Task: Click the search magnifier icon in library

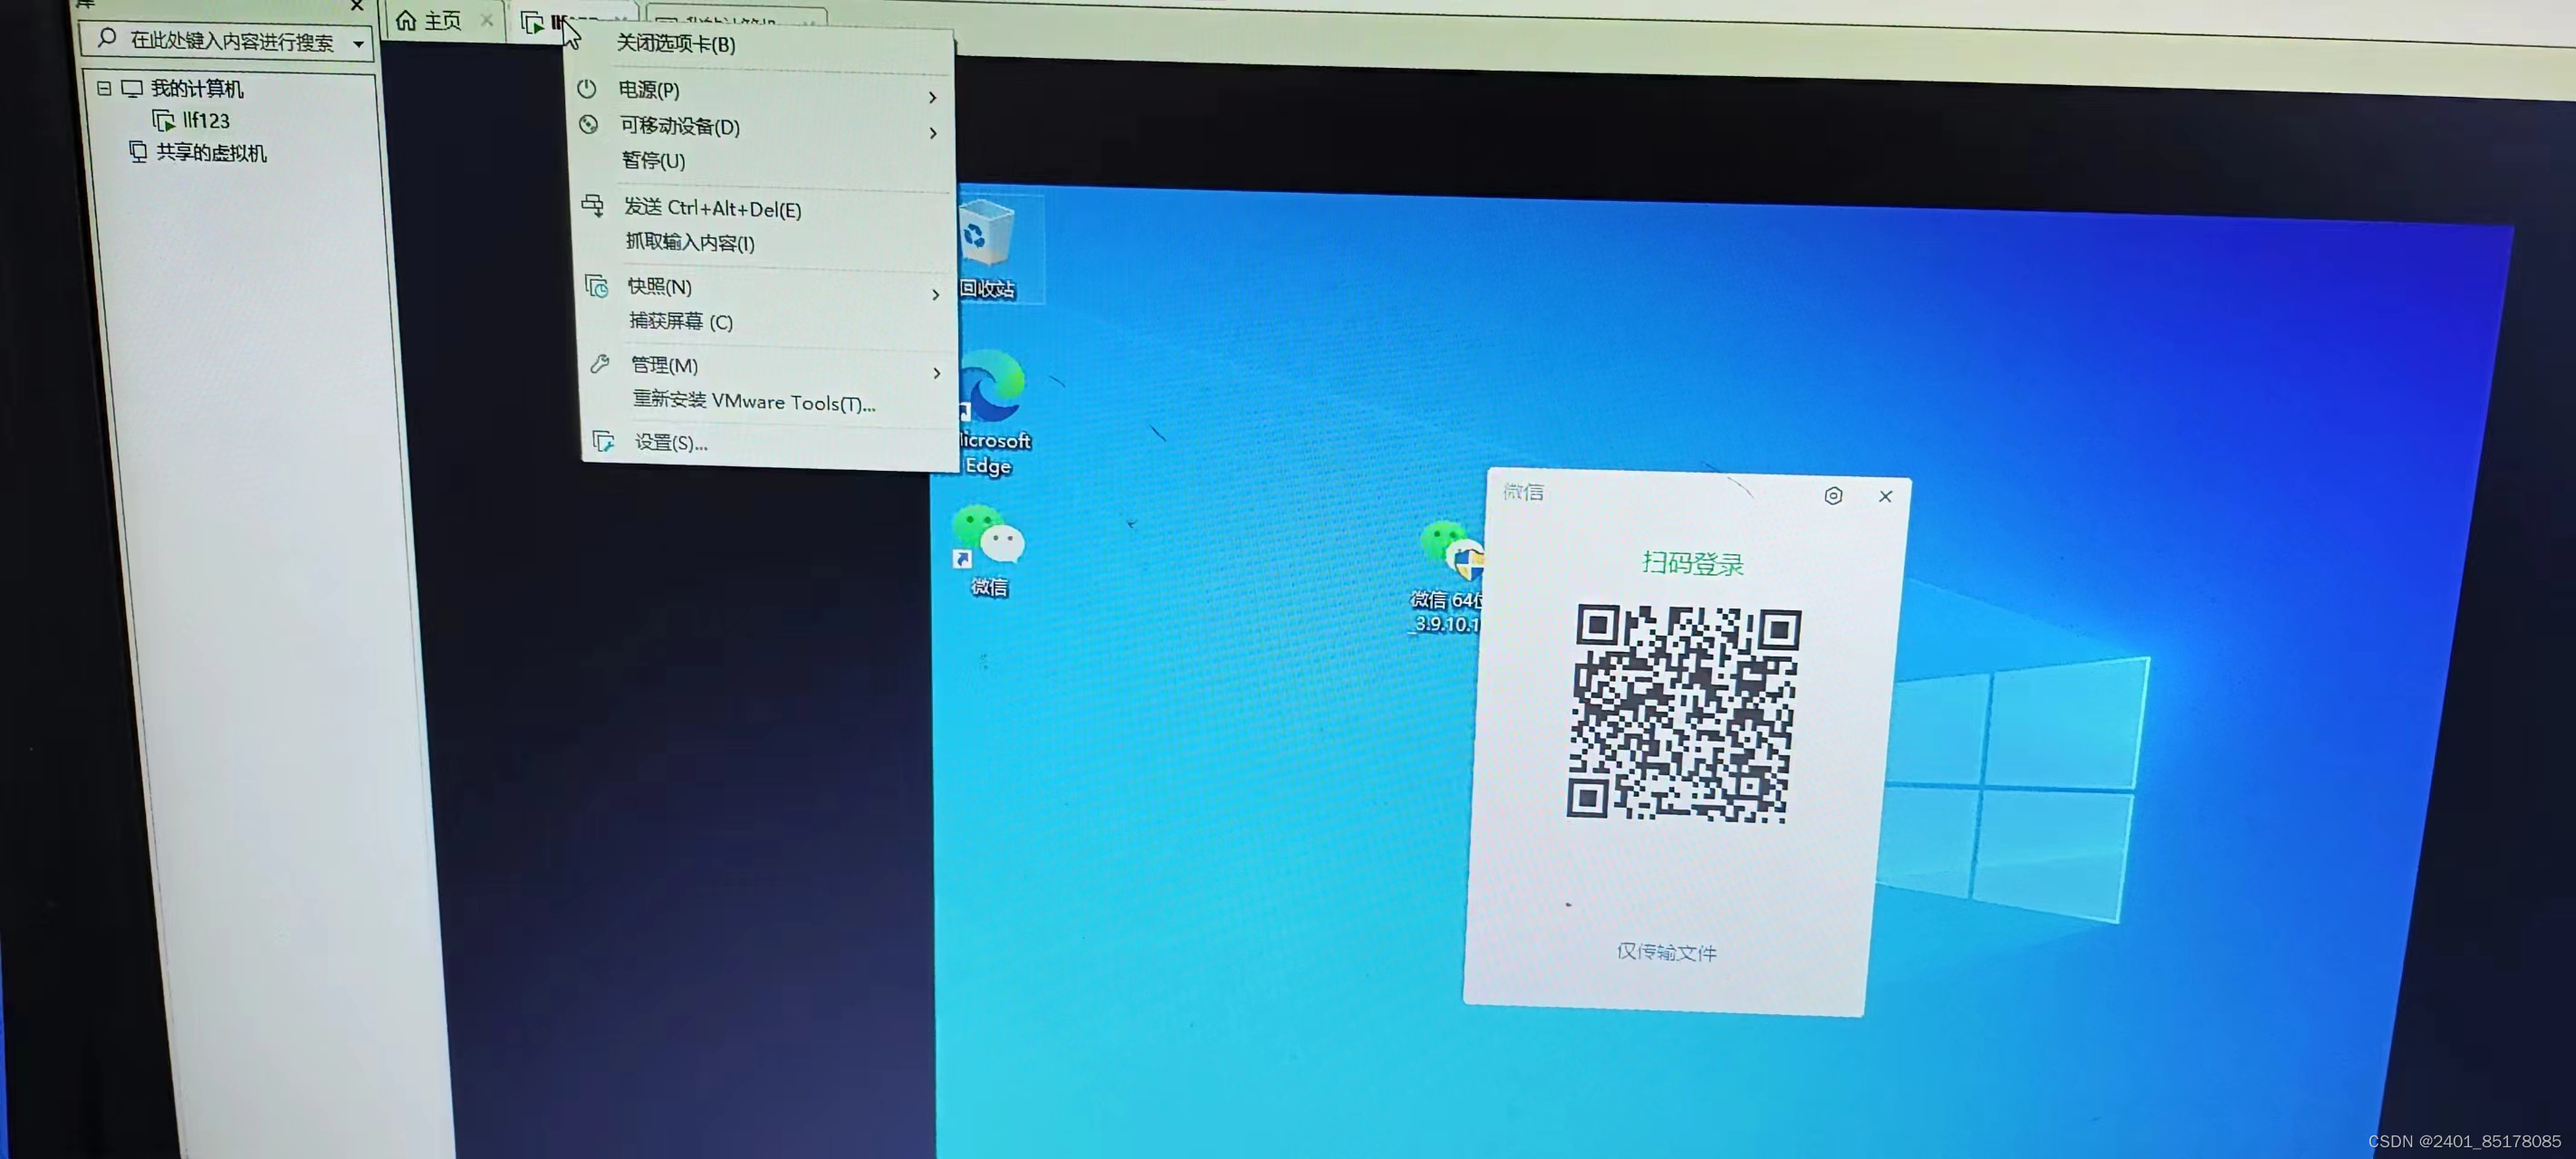Action: (x=107, y=39)
